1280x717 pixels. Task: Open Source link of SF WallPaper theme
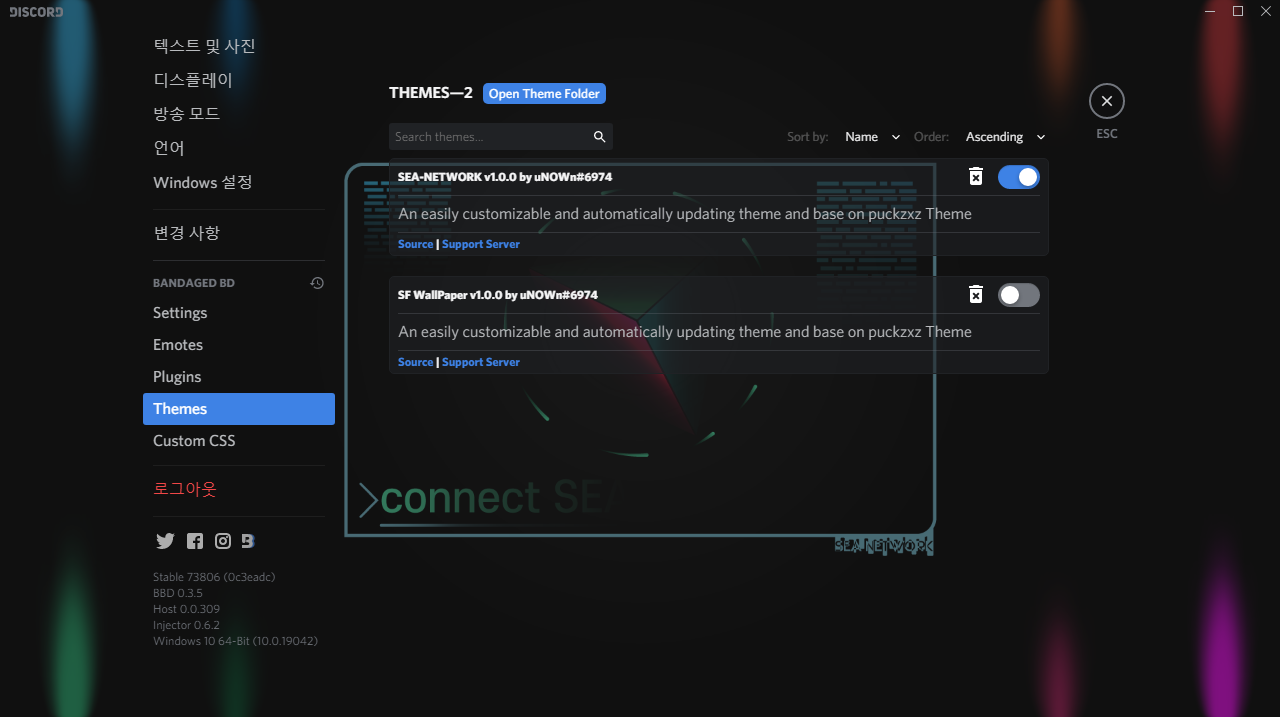click(x=415, y=362)
